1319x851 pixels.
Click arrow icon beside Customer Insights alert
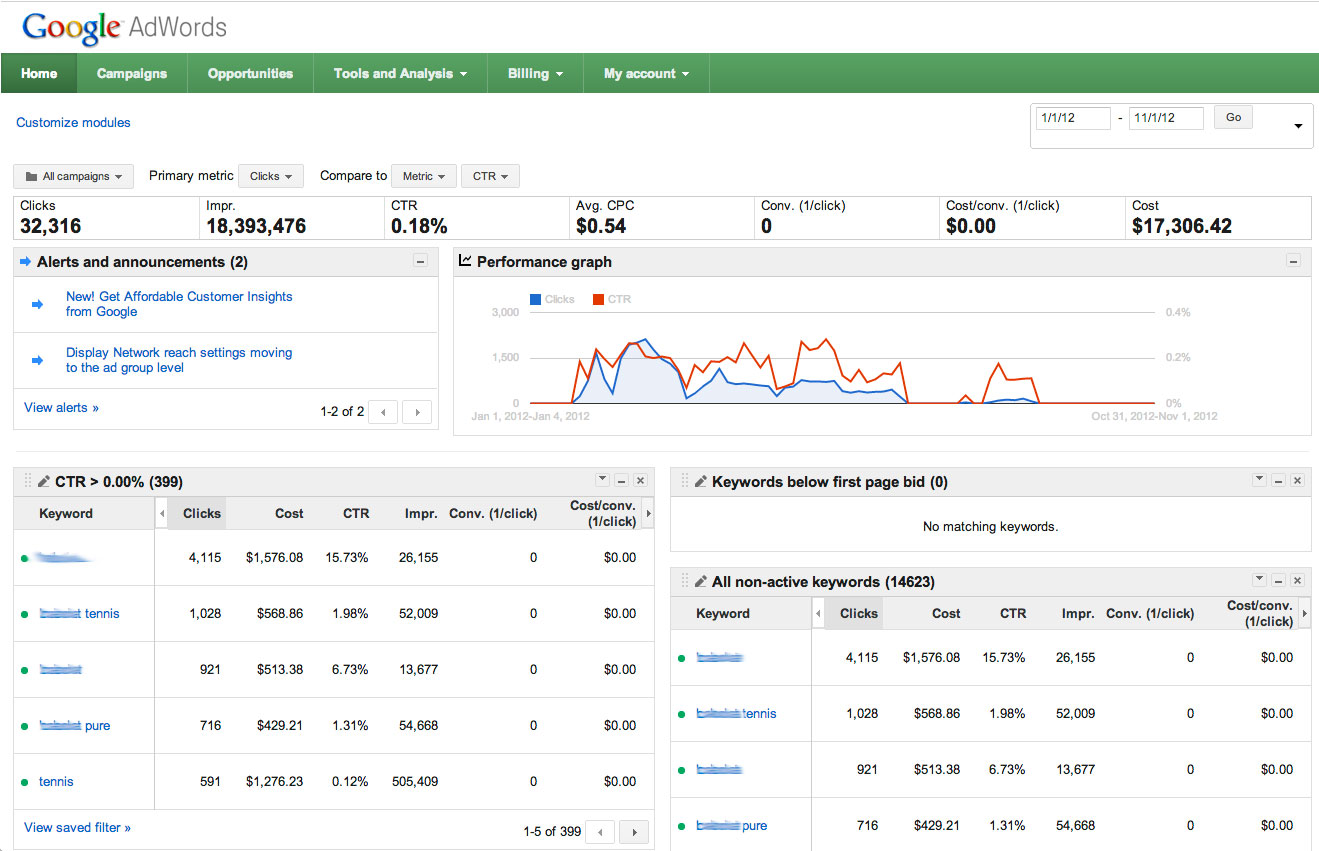pyautogui.click(x=38, y=304)
